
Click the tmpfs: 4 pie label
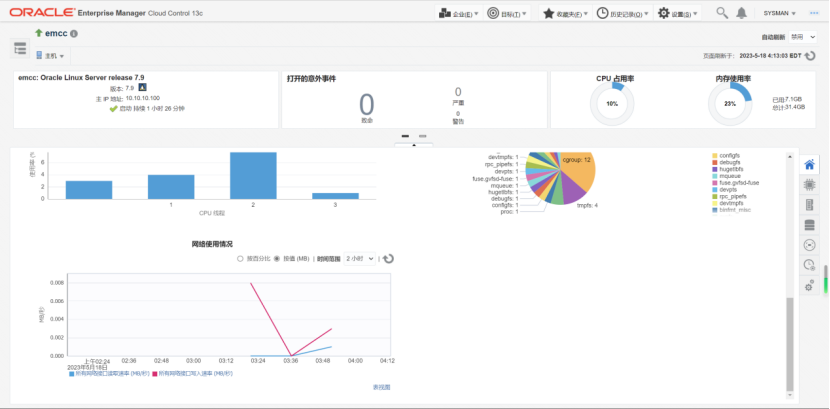click(588, 205)
